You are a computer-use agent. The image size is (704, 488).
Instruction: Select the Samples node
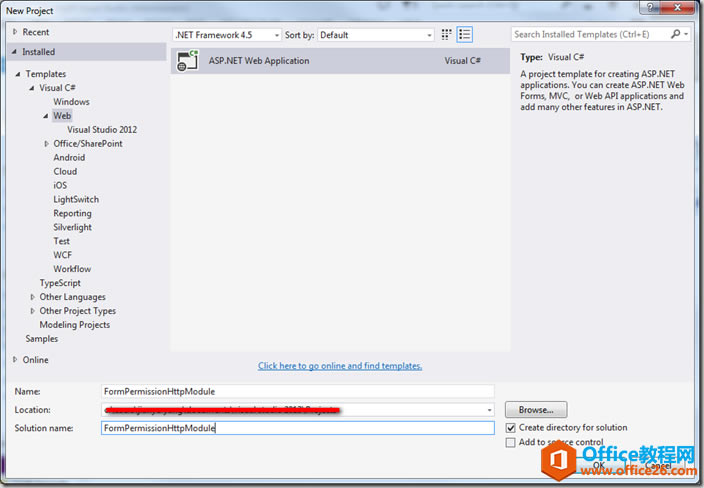42,339
